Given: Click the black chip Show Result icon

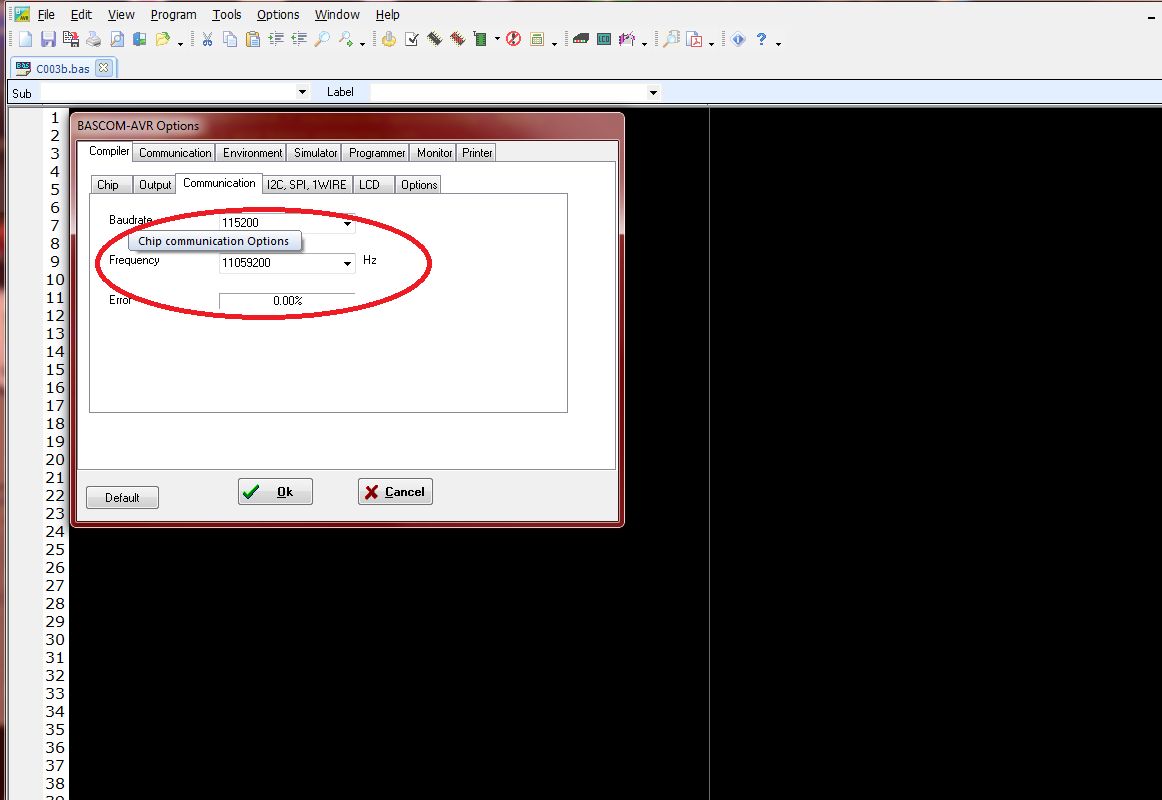Looking at the screenshot, I should point(435,39).
